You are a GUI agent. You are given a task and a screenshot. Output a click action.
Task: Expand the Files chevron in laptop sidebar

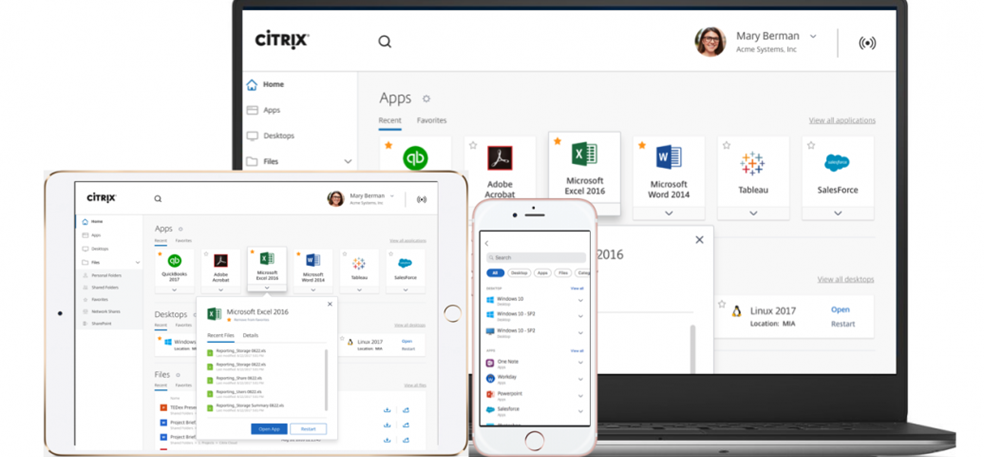pyautogui.click(x=348, y=161)
